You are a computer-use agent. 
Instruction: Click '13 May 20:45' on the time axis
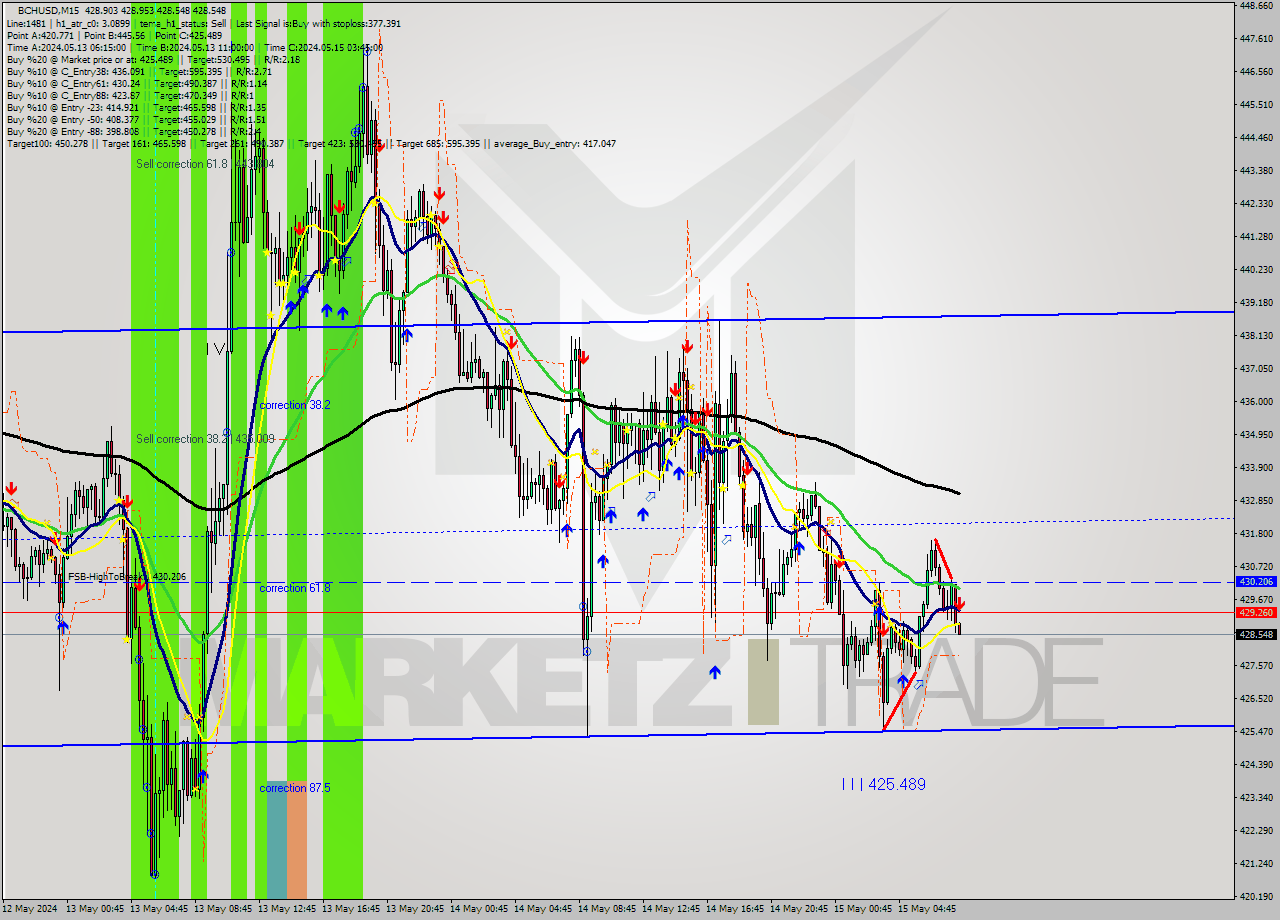(414, 909)
